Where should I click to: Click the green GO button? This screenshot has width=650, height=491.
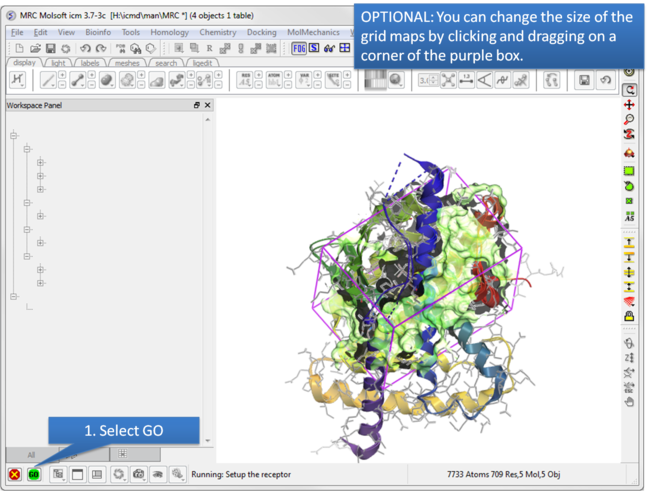point(34,474)
